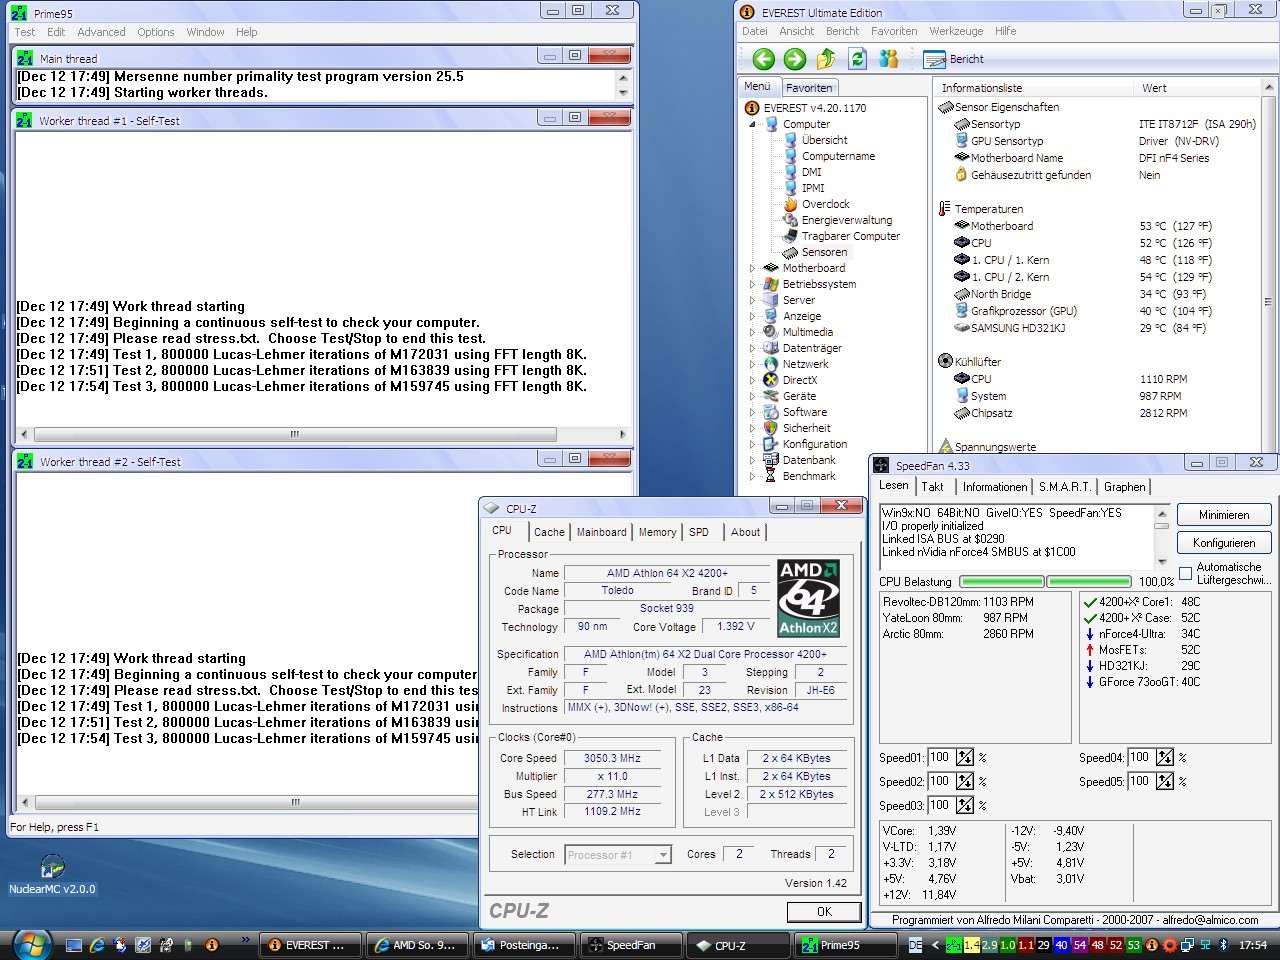Click Worker thread #1 horizontal scrollbar
The height and width of the screenshot is (960, 1280).
click(323, 434)
